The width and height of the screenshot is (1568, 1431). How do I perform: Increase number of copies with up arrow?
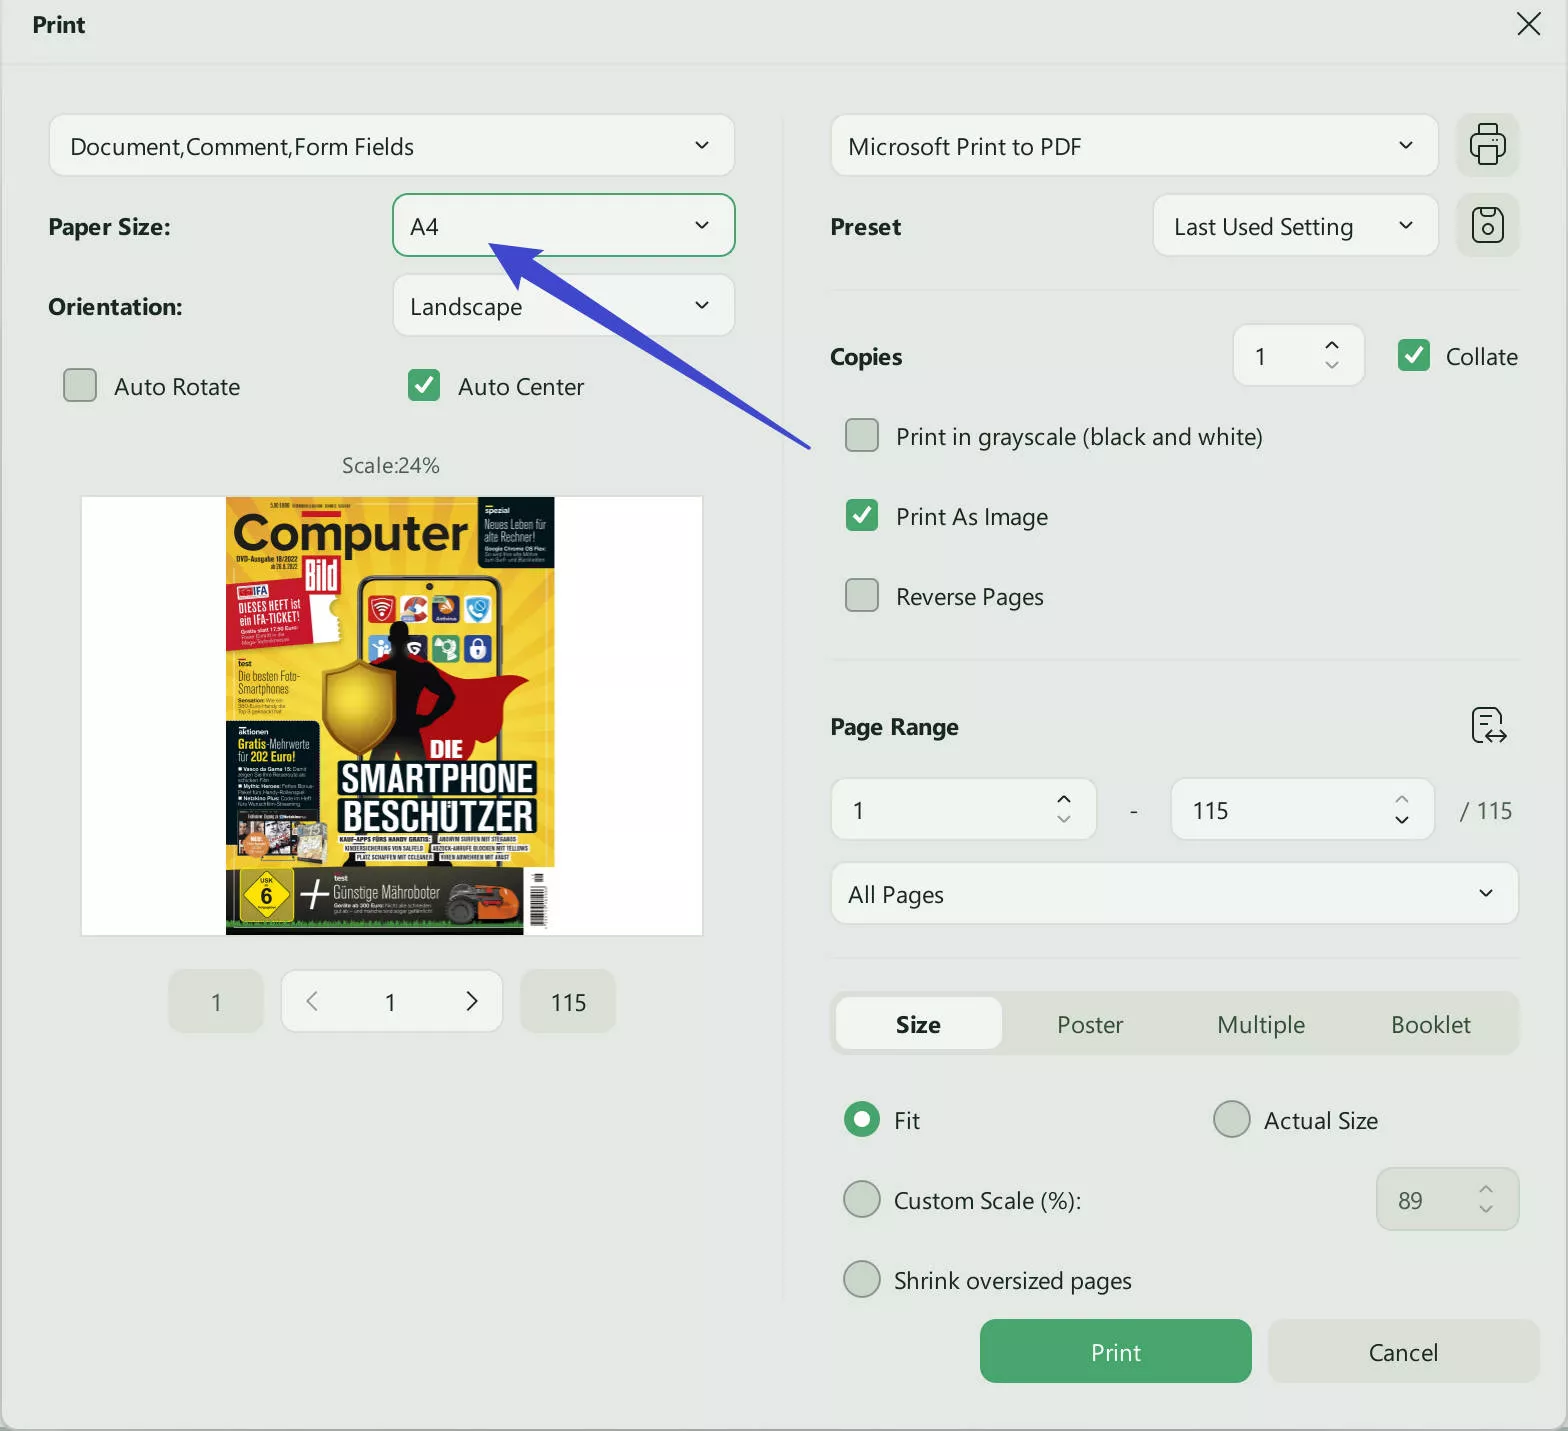pyautogui.click(x=1331, y=345)
